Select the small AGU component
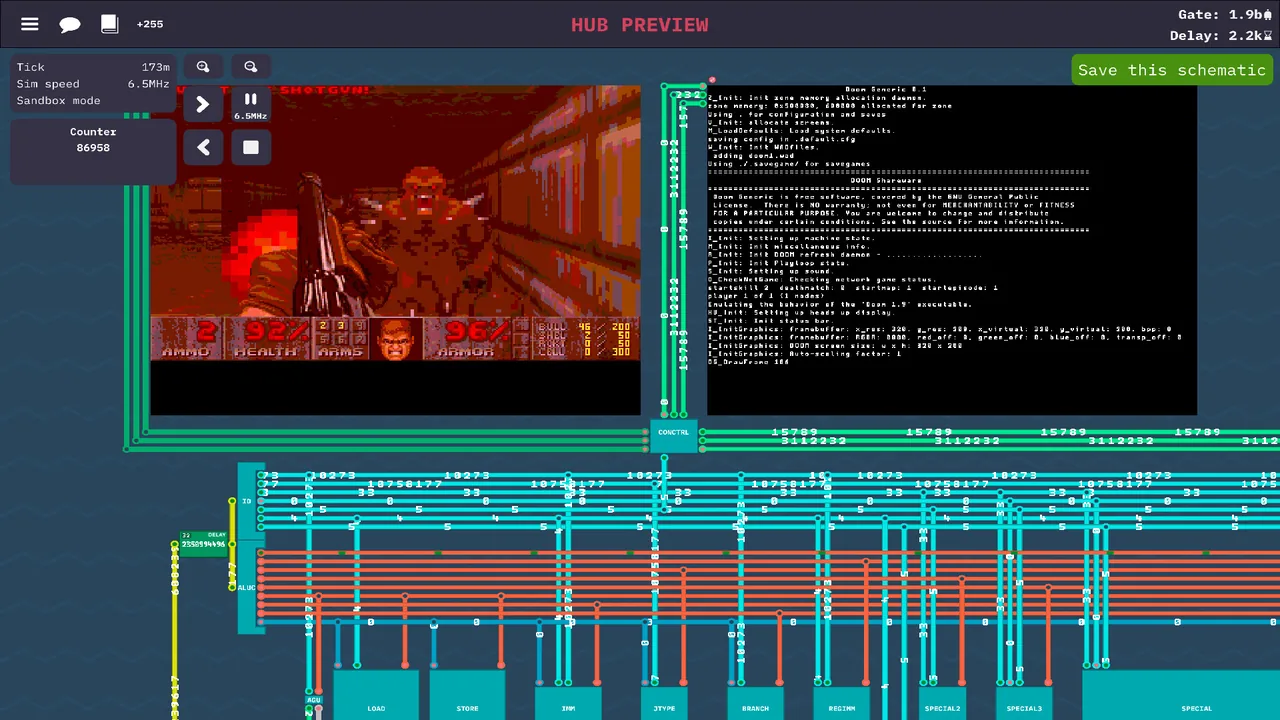 (x=313, y=700)
